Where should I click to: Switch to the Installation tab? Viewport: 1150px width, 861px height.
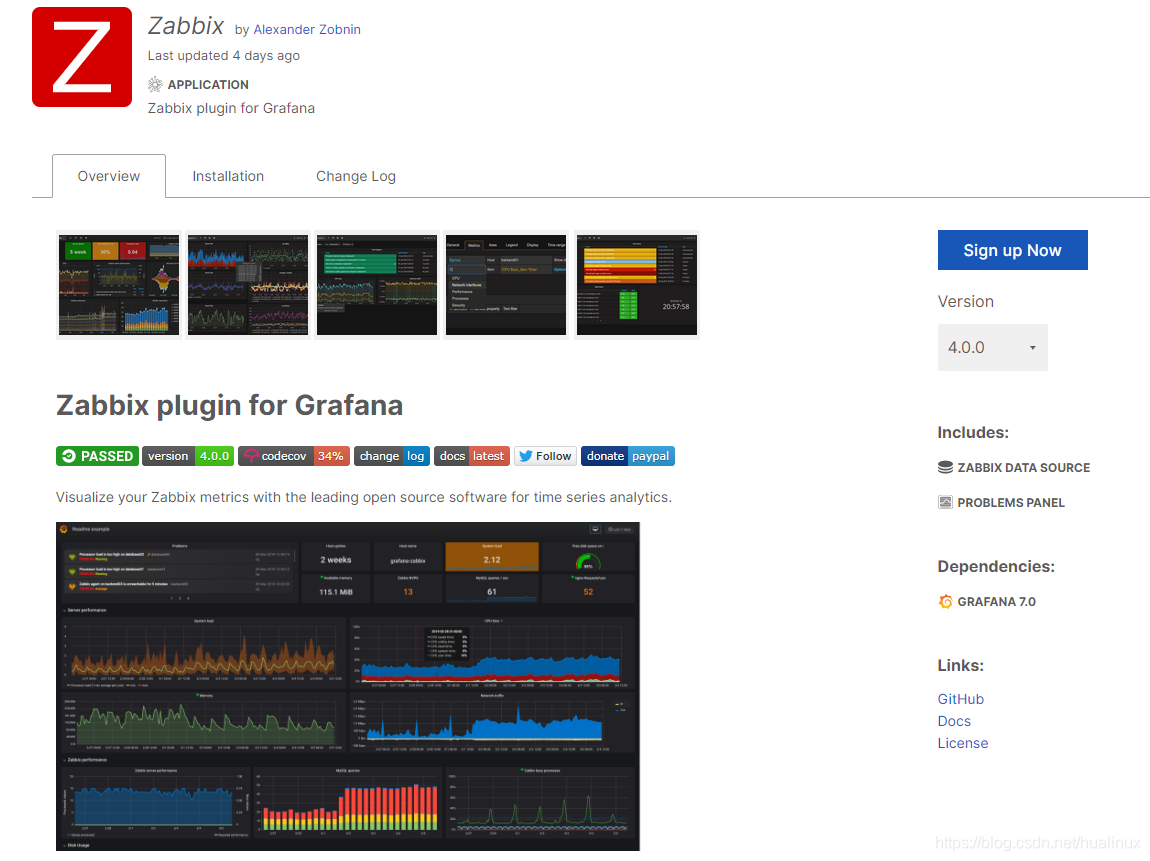pyautogui.click(x=228, y=176)
